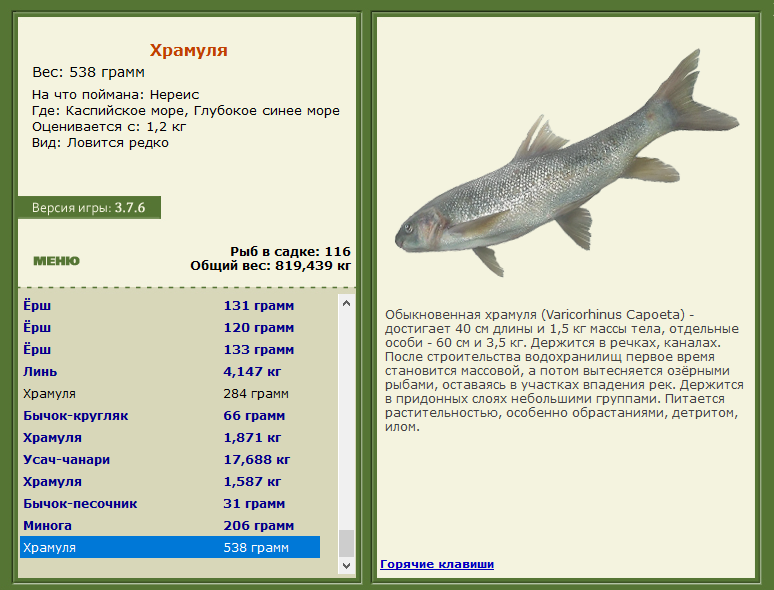Click the Оценивается с: 1,2 кг line
This screenshot has width=774, height=590.
click(x=109, y=126)
